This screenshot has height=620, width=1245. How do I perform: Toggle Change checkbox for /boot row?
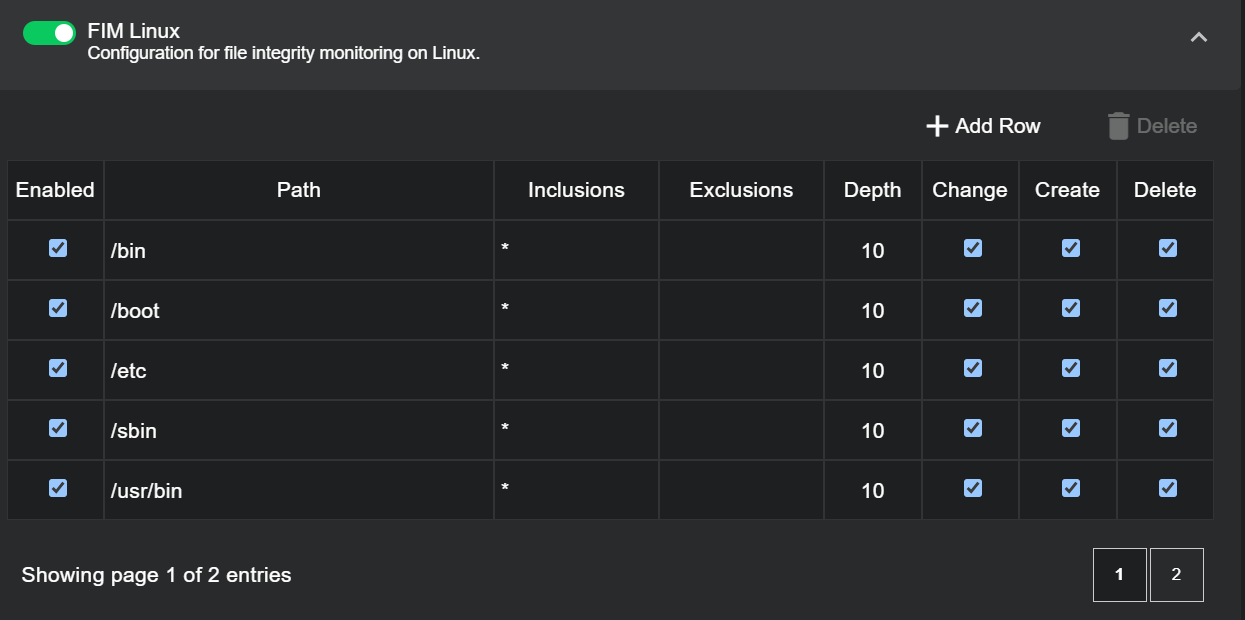(x=972, y=308)
